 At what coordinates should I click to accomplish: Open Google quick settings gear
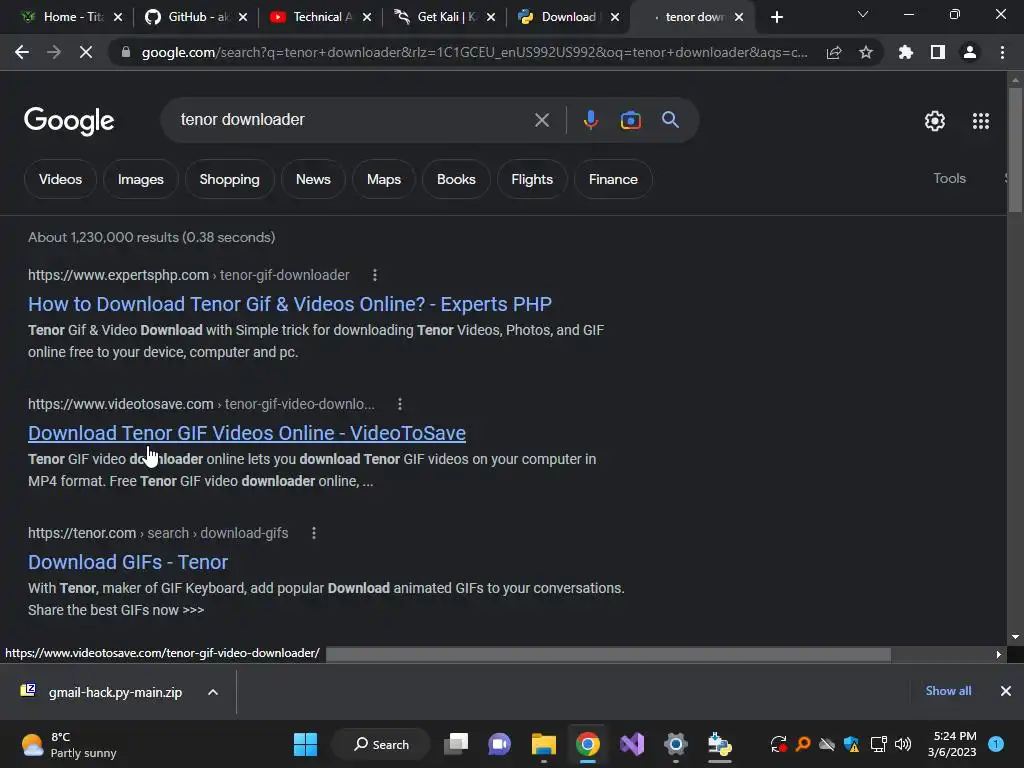[935, 121]
